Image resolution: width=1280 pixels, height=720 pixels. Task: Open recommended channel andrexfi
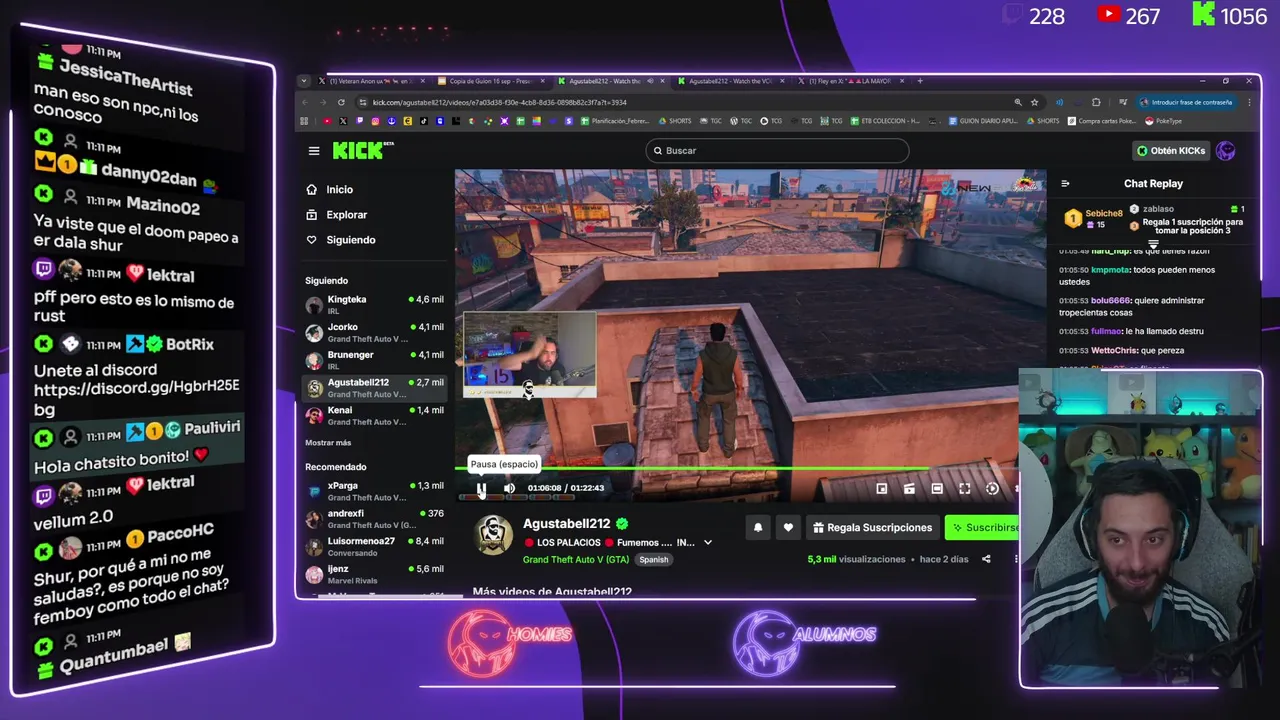click(x=375, y=519)
